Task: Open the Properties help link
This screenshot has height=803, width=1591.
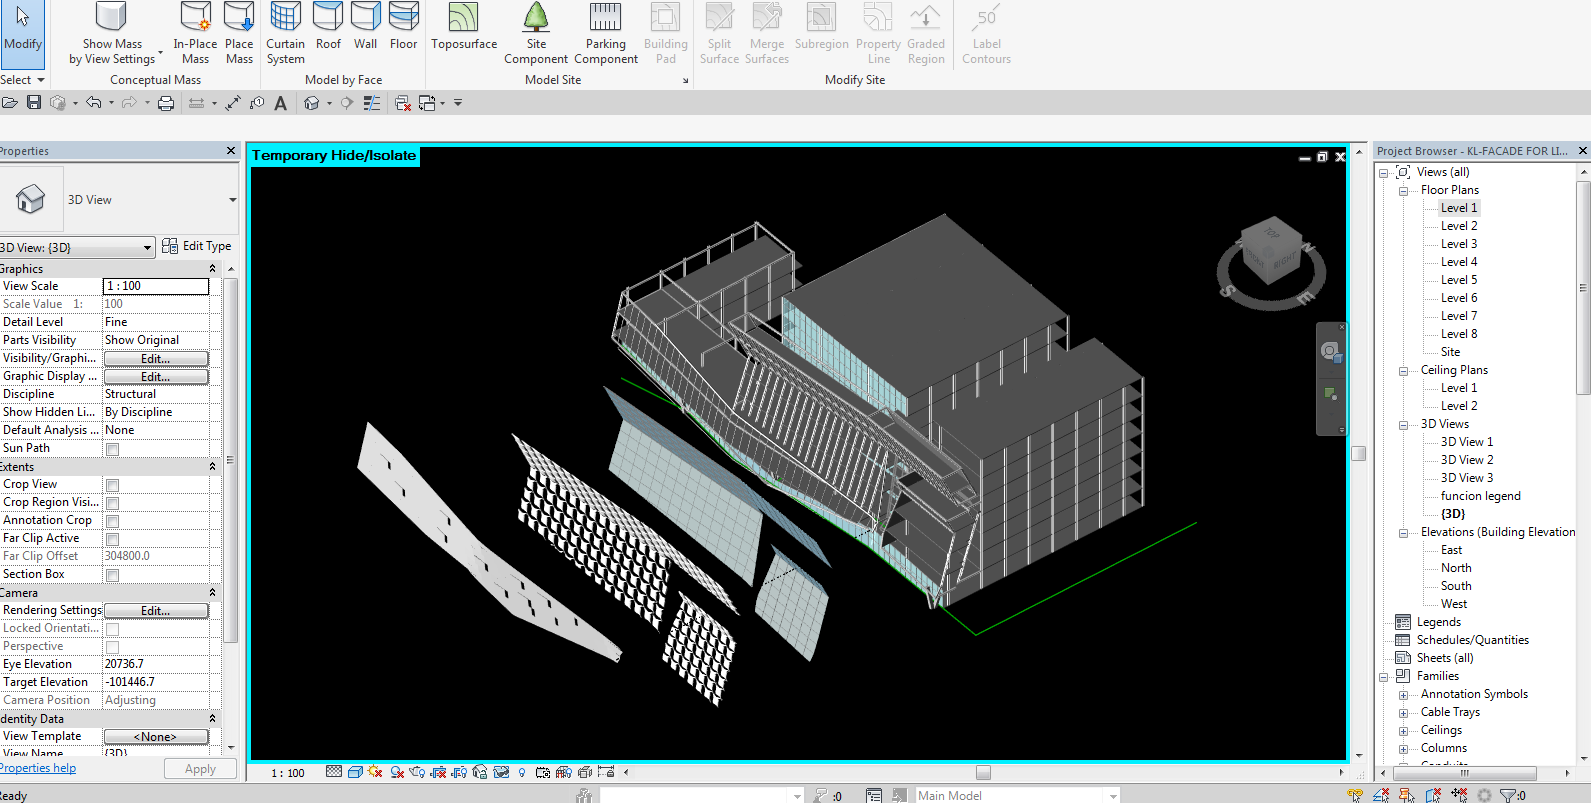Action: pyautogui.click(x=38, y=768)
